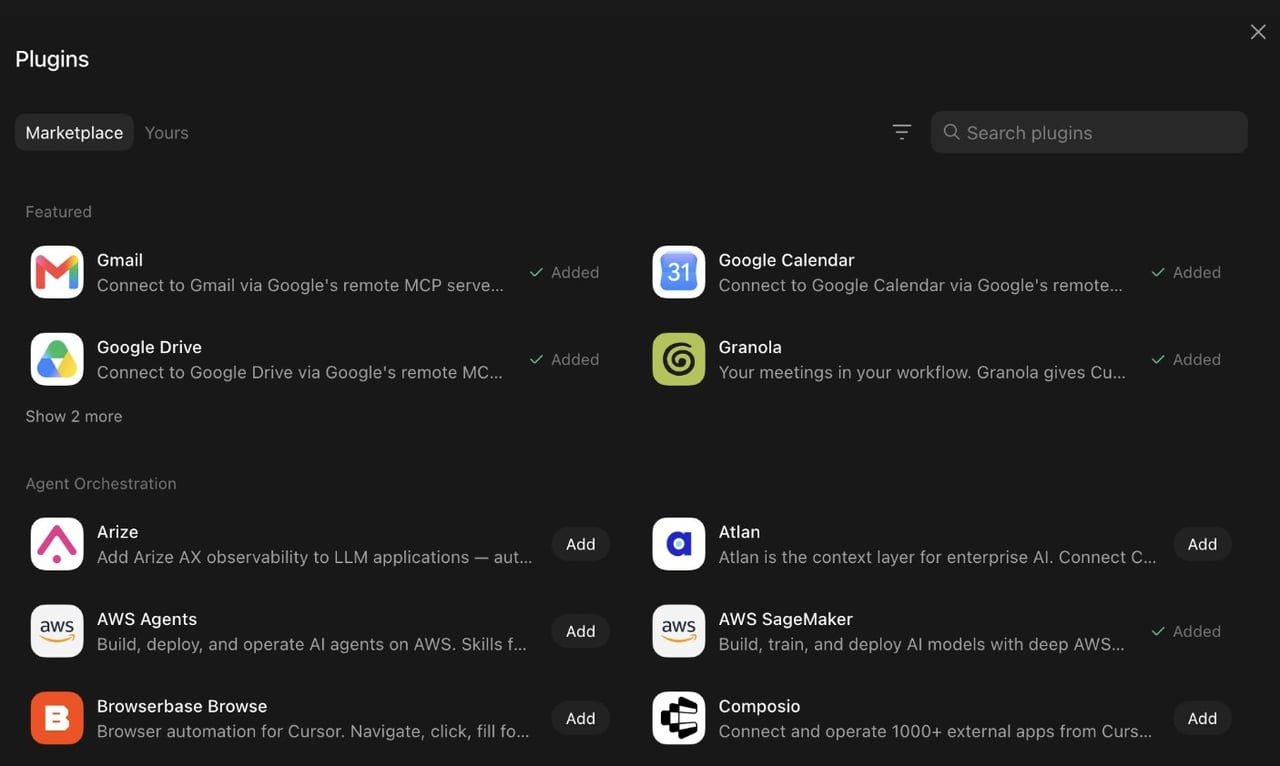The width and height of the screenshot is (1280, 766).
Task: Click the Added status for Google Calendar
Action: click(x=1186, y=272)
